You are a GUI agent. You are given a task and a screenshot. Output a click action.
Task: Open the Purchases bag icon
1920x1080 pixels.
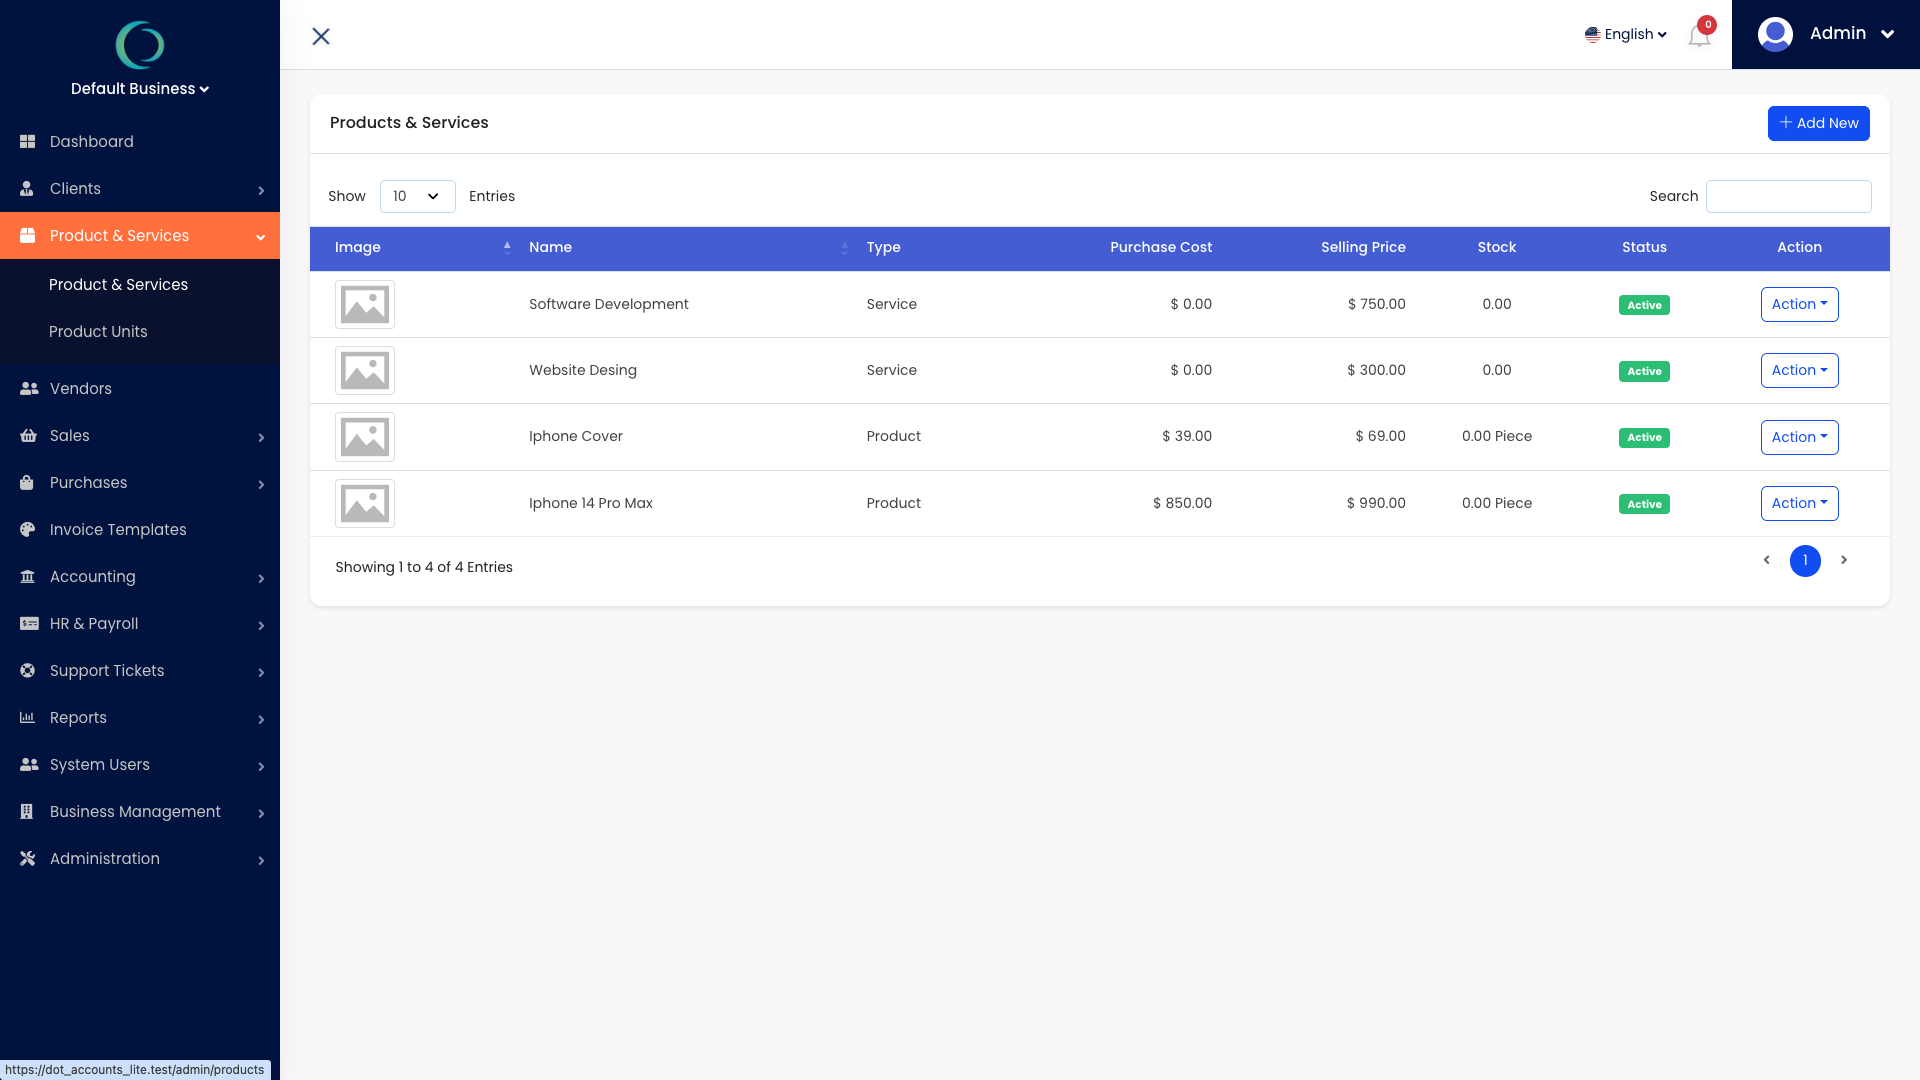click(x=28, y=482)
